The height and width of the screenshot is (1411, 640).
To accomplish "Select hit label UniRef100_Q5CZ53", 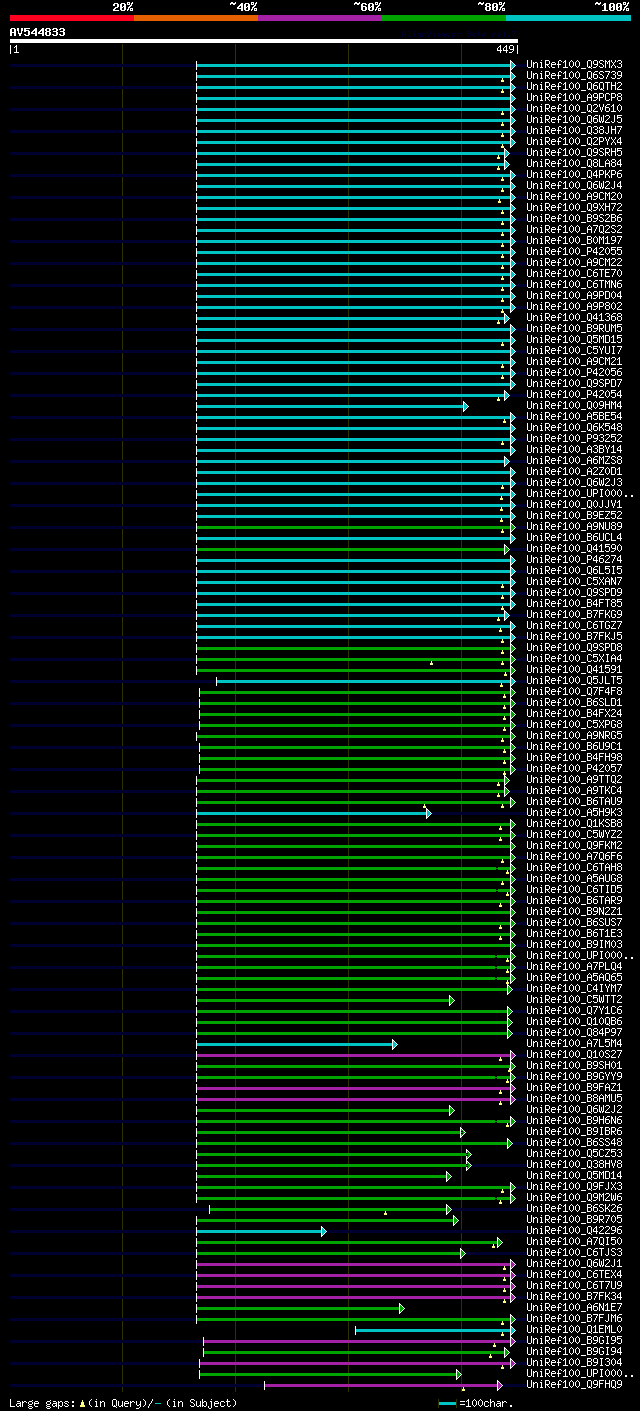I will pyautogui.click(x=573, y=1153).
